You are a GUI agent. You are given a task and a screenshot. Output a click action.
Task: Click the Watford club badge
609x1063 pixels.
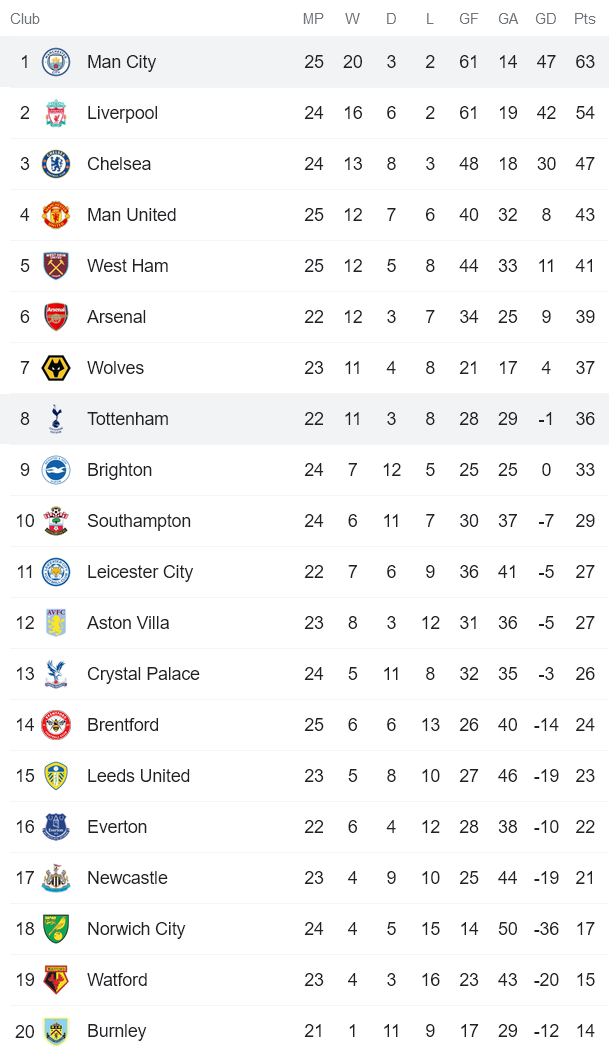click(x=56, y=980)
